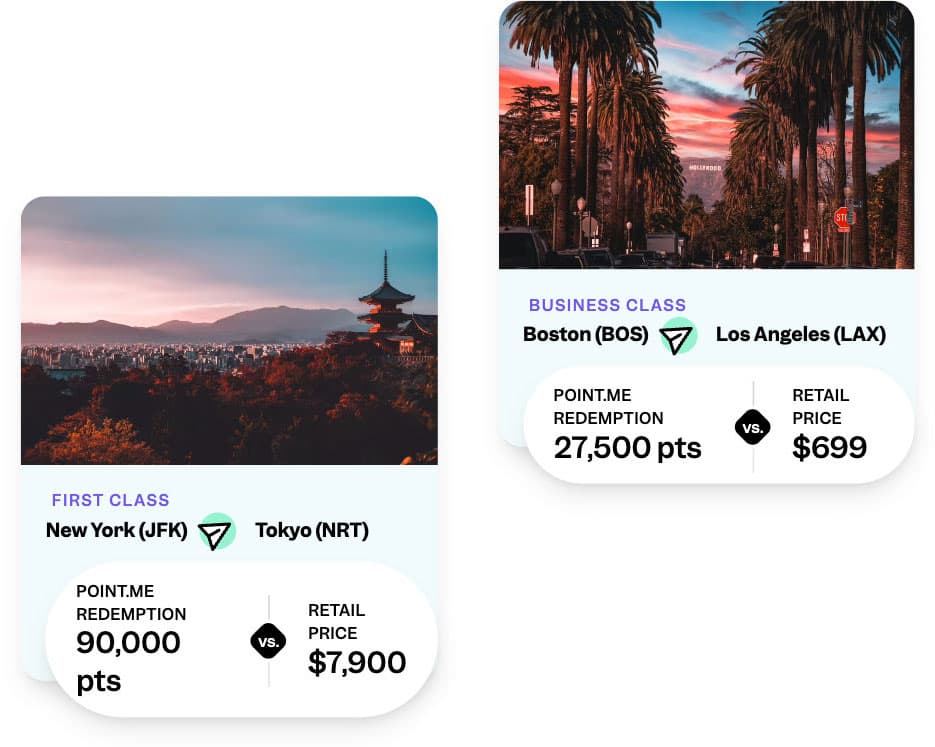This screenshot has width=935, height=747.
Task: Select the BUSINESS CLASS label
Action: click(x=607, y=305)
